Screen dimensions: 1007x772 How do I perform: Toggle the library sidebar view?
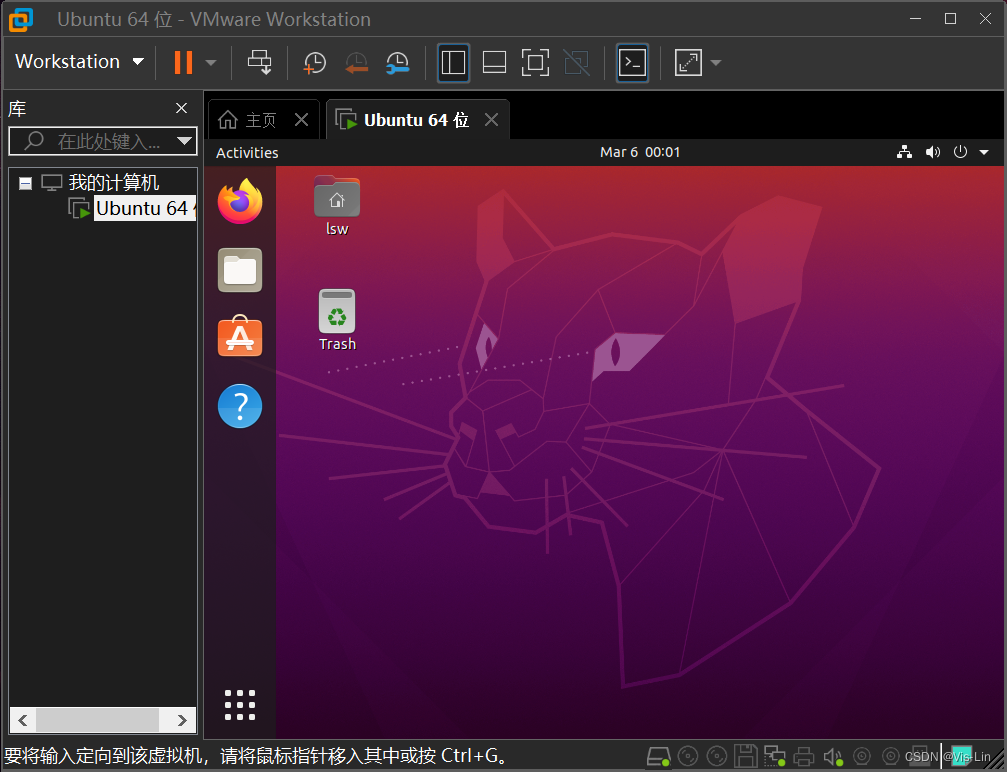tap(453, 62)
